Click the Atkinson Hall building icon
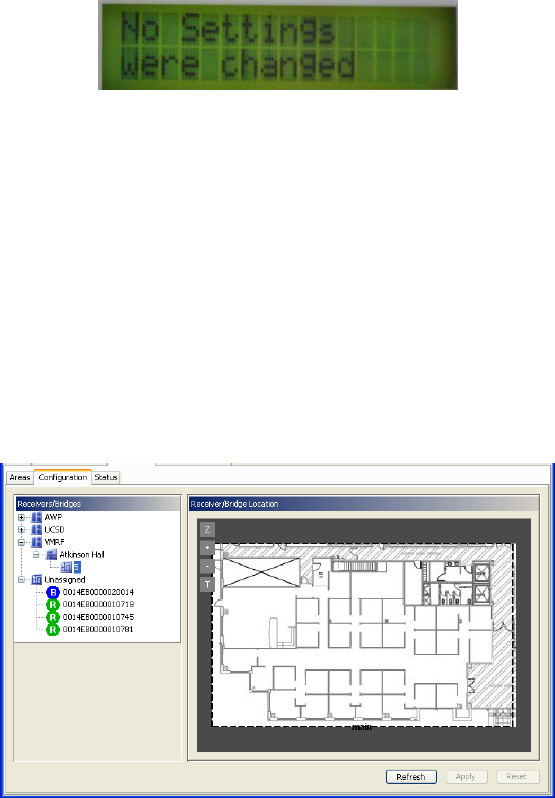The width and height of the screenshot is (555, 798). point(51,554)
